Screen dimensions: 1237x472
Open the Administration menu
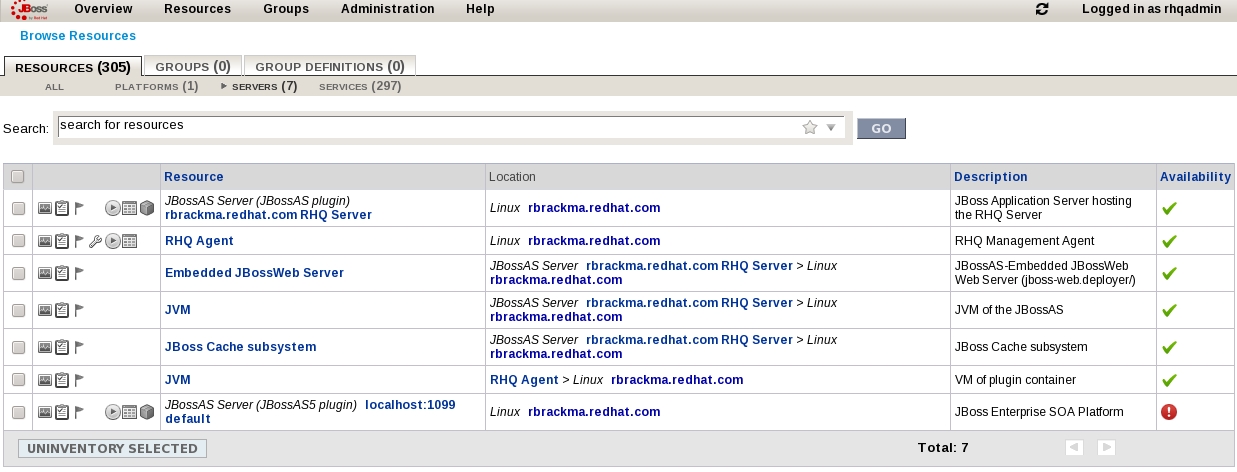pos(388,9)
